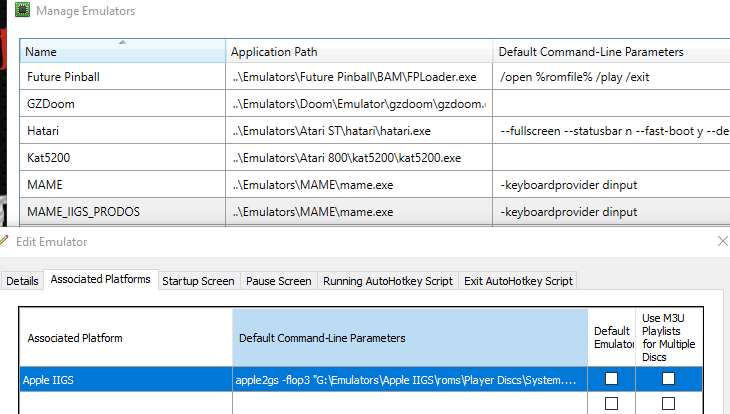Select the MAME emulator name cell
The image size is (730, 414).
point(122,184)
